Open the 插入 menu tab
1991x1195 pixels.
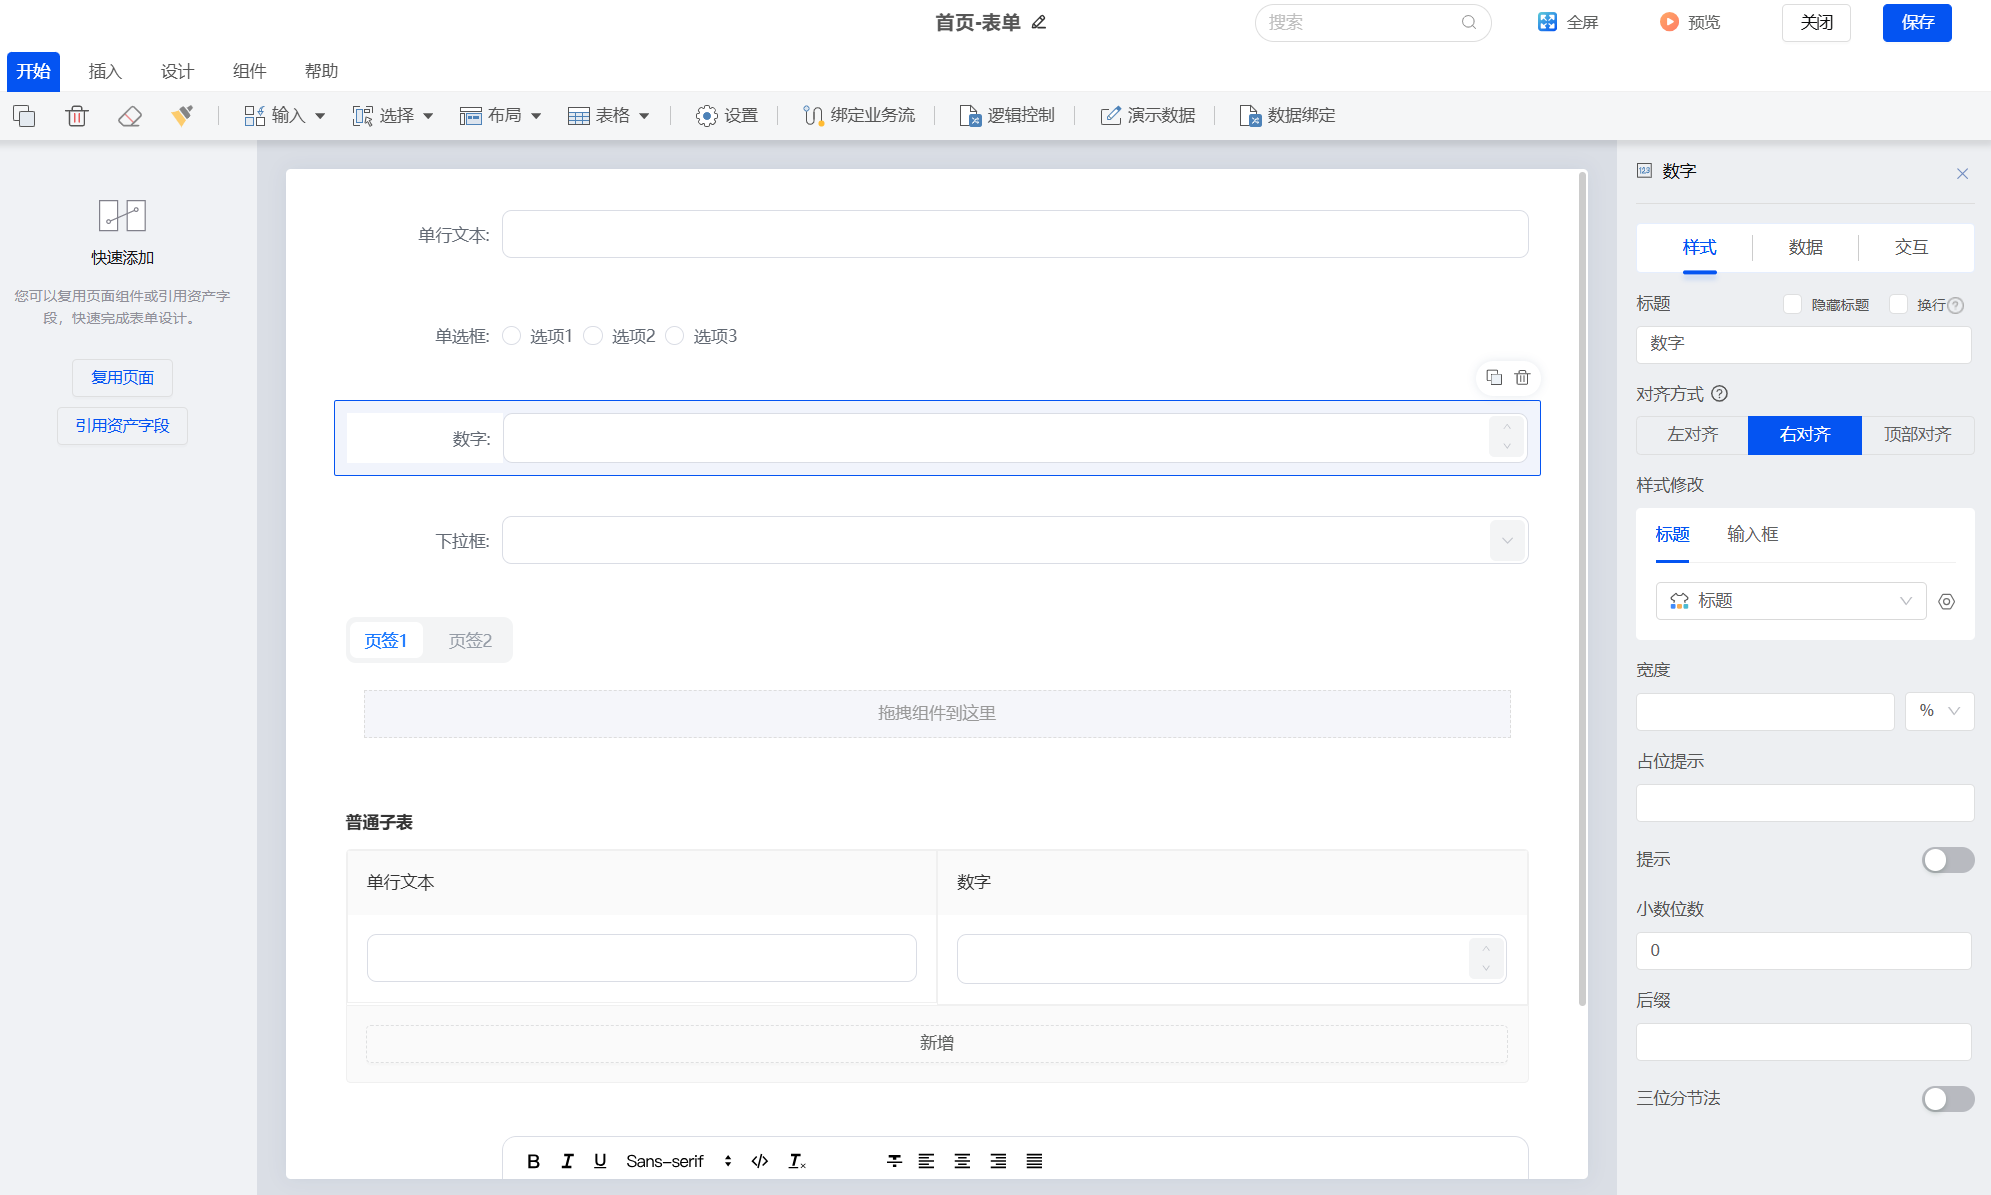pos(105,71)
